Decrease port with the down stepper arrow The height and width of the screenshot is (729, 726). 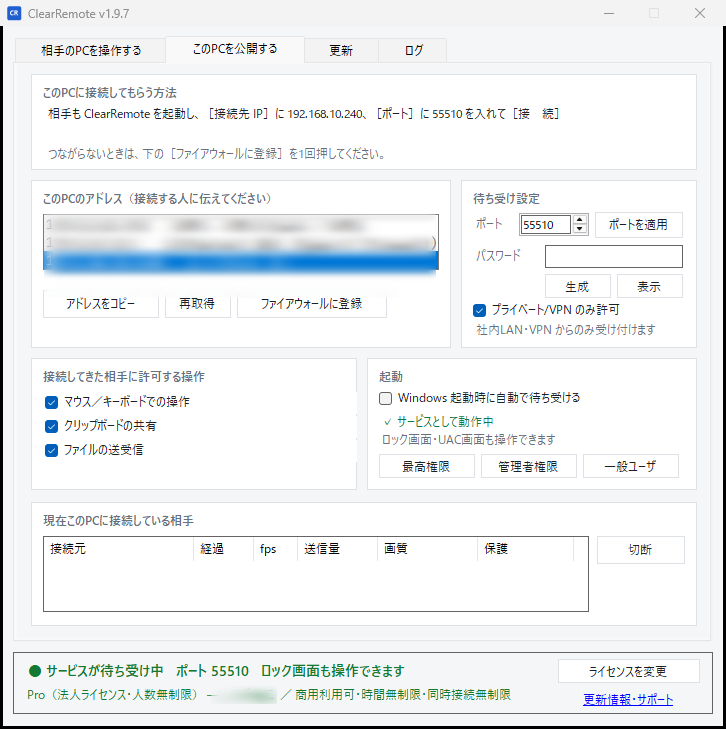580,229
